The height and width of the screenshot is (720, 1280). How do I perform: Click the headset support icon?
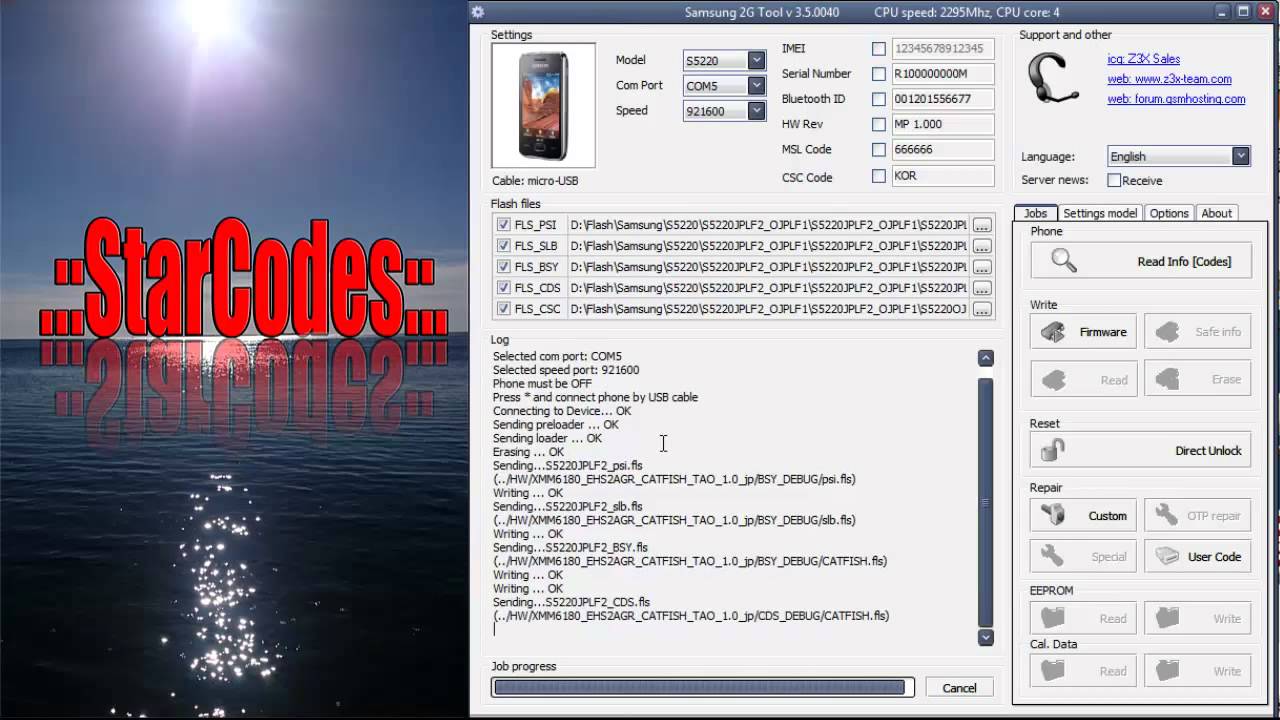pyautogui.click(x=1054, y=77)
